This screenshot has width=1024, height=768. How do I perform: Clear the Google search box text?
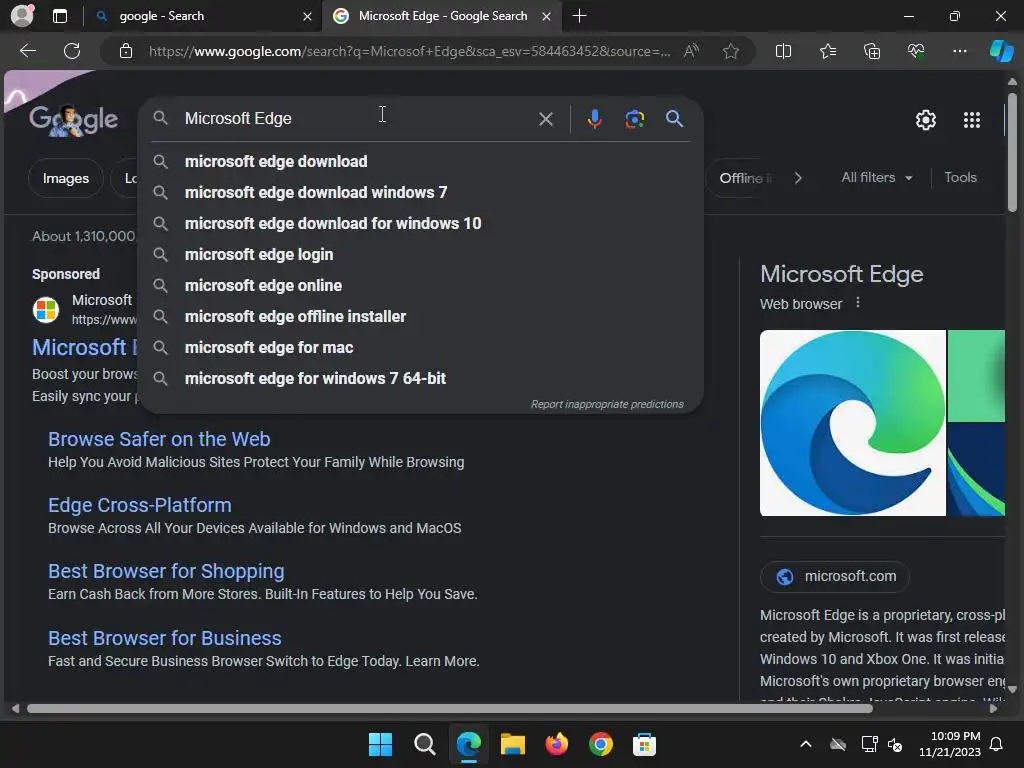[545, 119]
